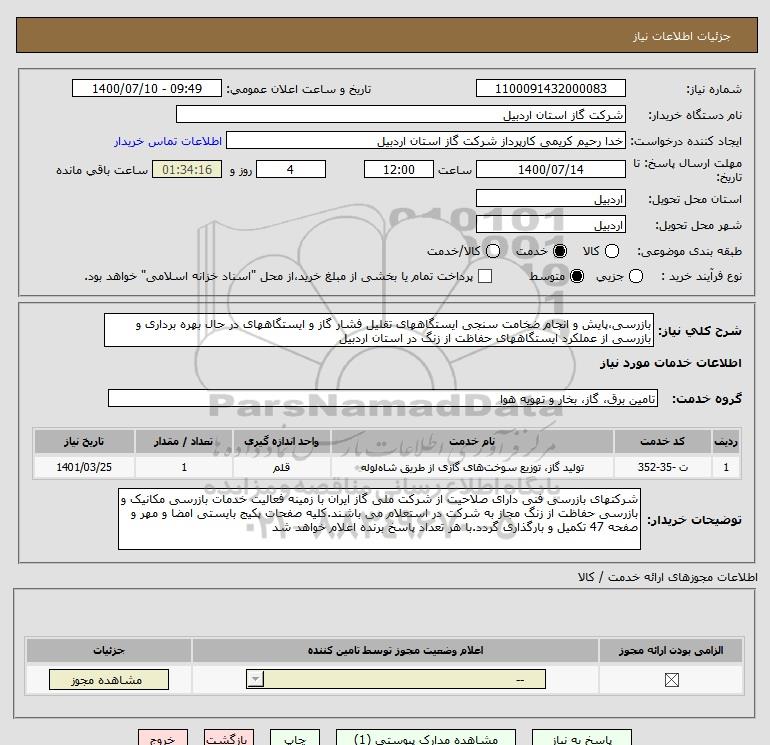Select the کالا/خدمت radio button
The image size is (770, 745).
(493, 251)
